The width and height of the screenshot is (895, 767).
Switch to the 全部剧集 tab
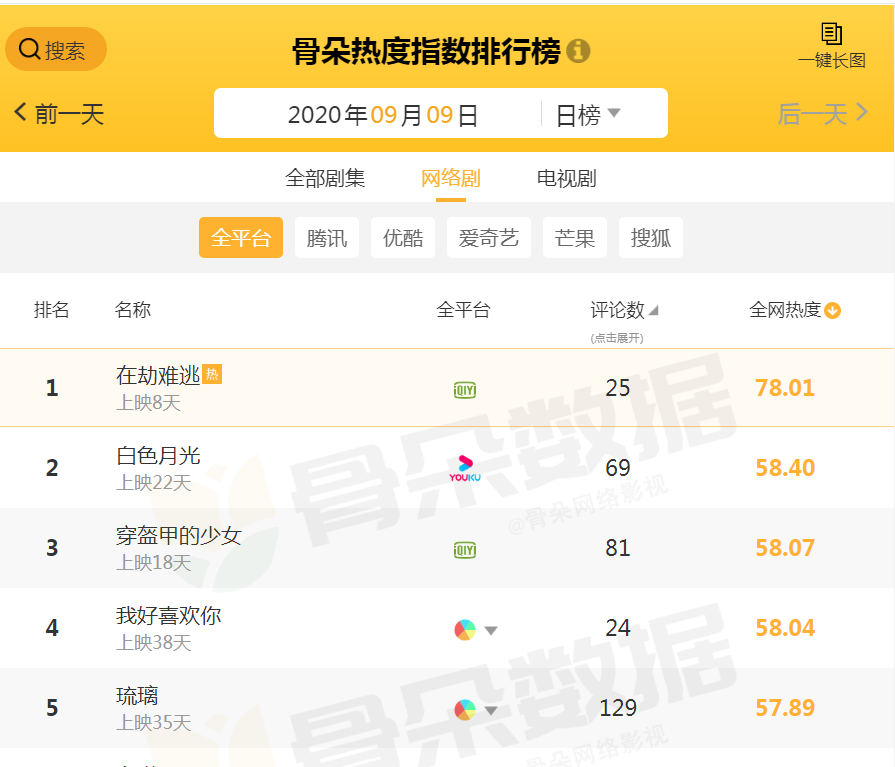click(x=325, y=178)
